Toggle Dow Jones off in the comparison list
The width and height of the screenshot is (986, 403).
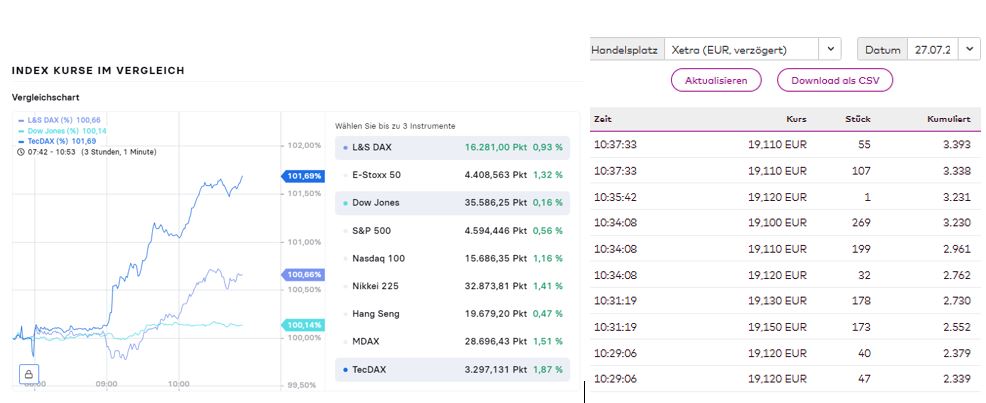point(452,203)
